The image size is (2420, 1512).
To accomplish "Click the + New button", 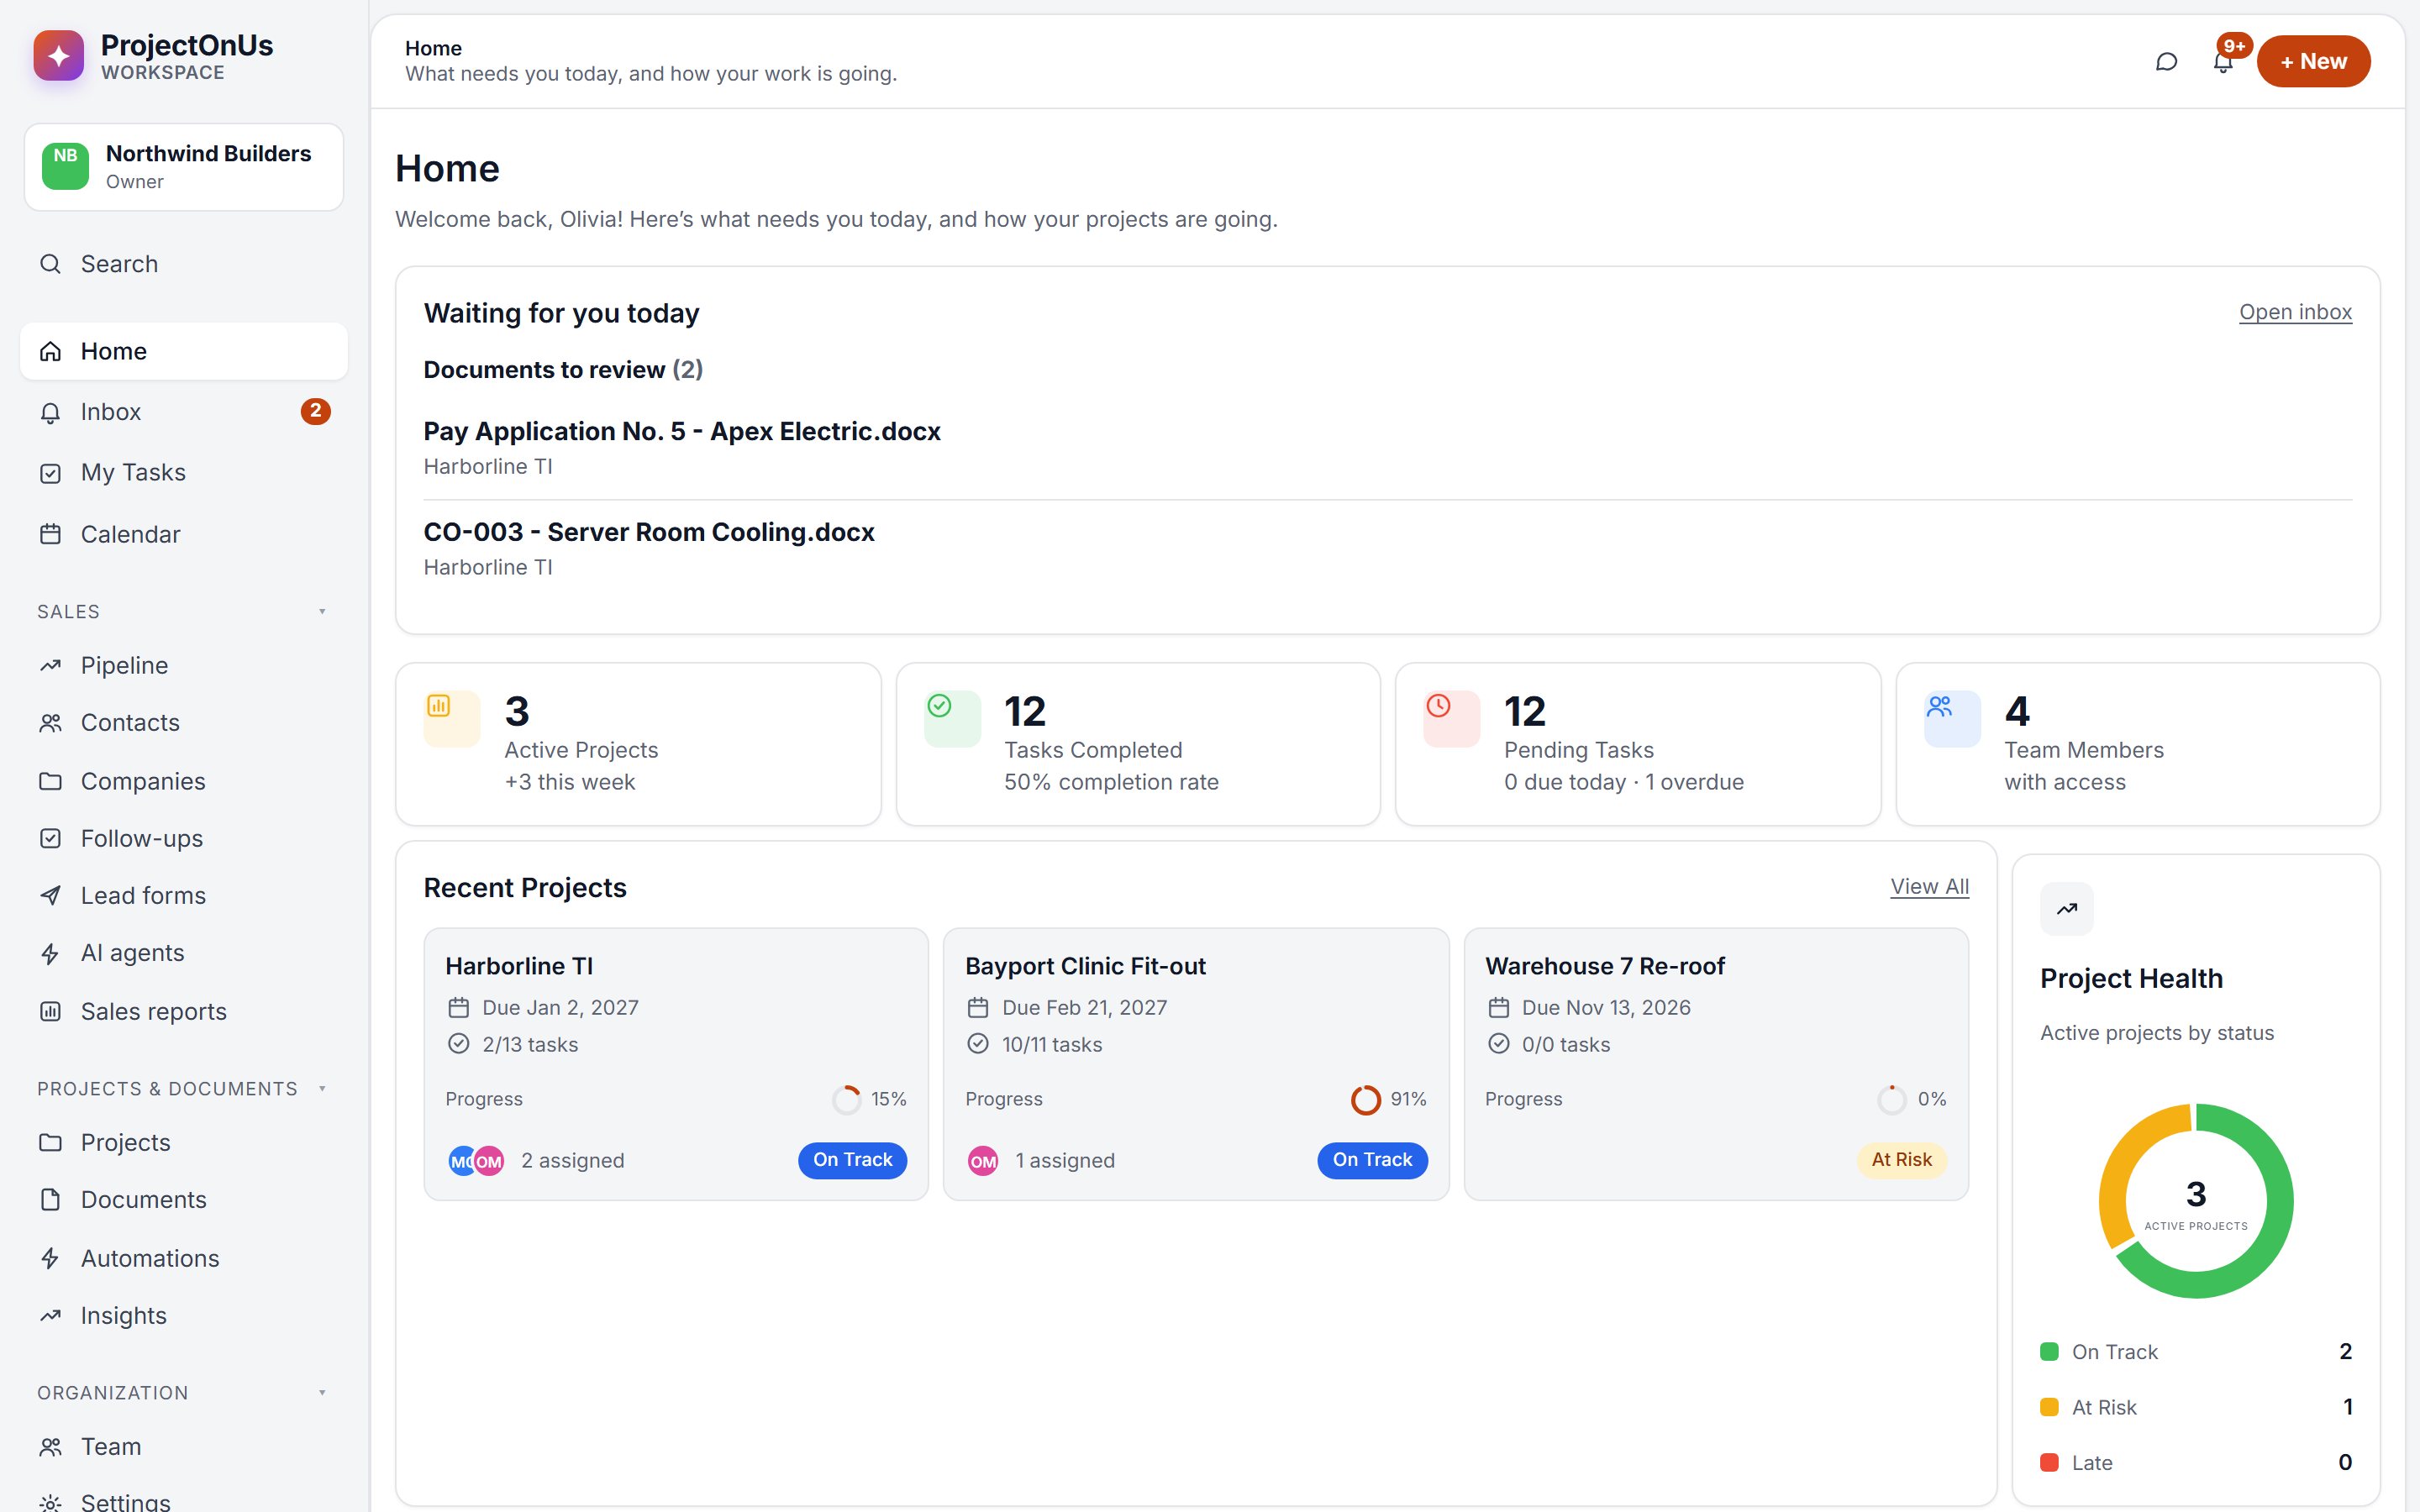I will point(2313,62).
